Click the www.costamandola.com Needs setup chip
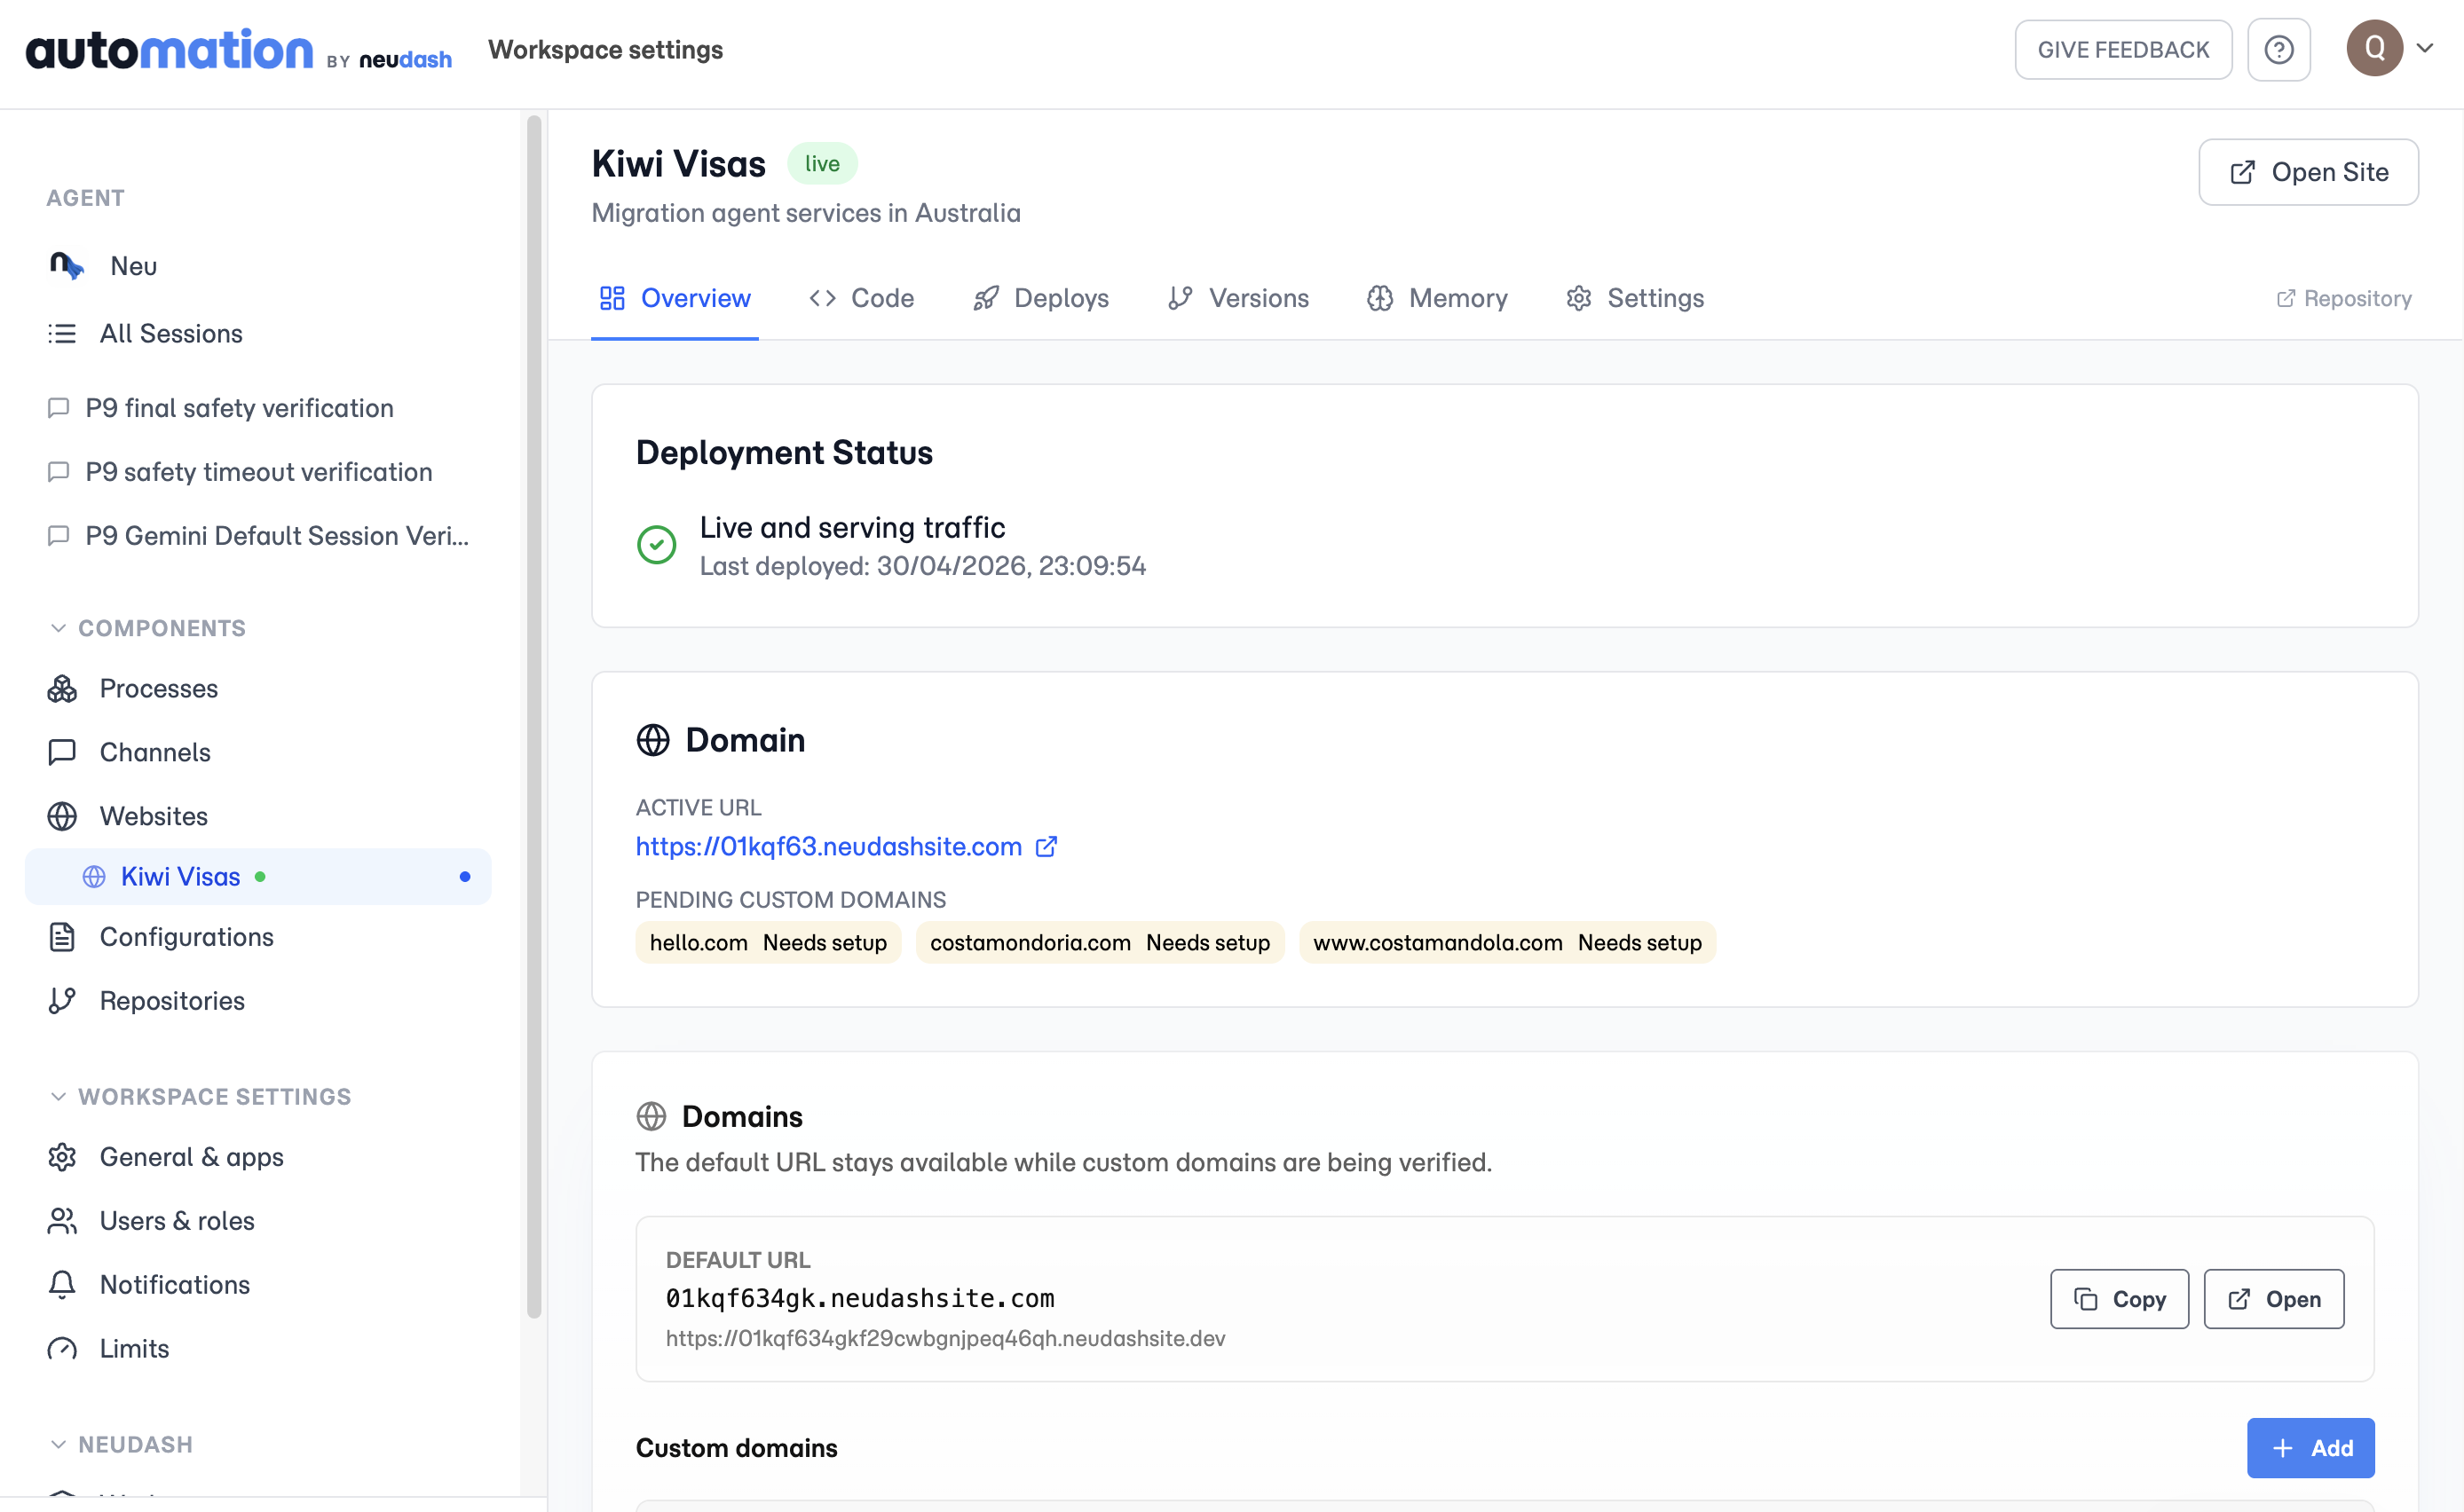The image size is (2464, 1512). coord(1508,943)
